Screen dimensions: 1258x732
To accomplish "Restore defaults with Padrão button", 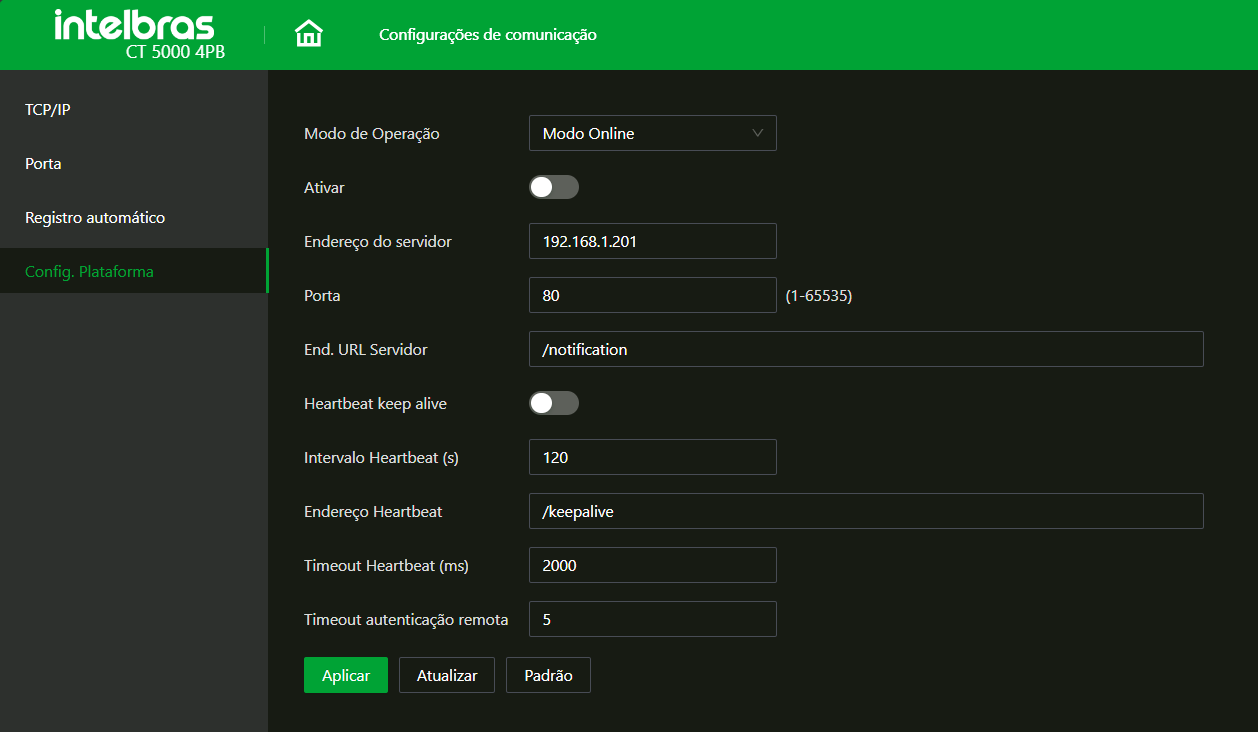I will [x=548, y=675].
